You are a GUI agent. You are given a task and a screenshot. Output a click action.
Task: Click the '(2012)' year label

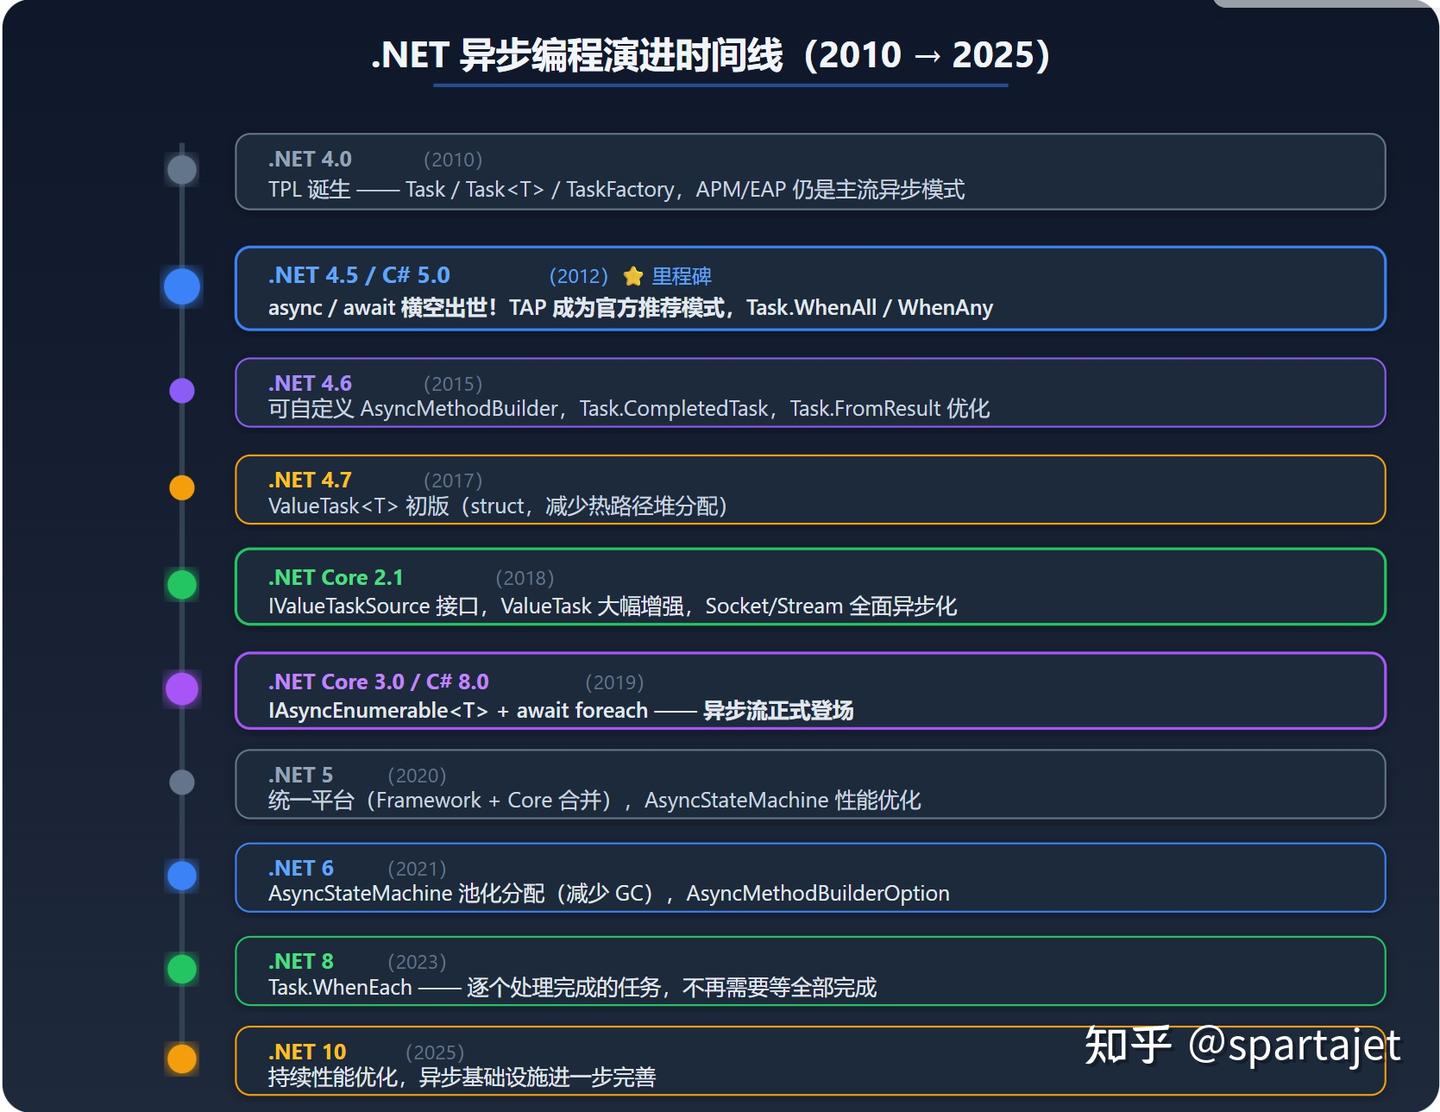click(579, 276)
